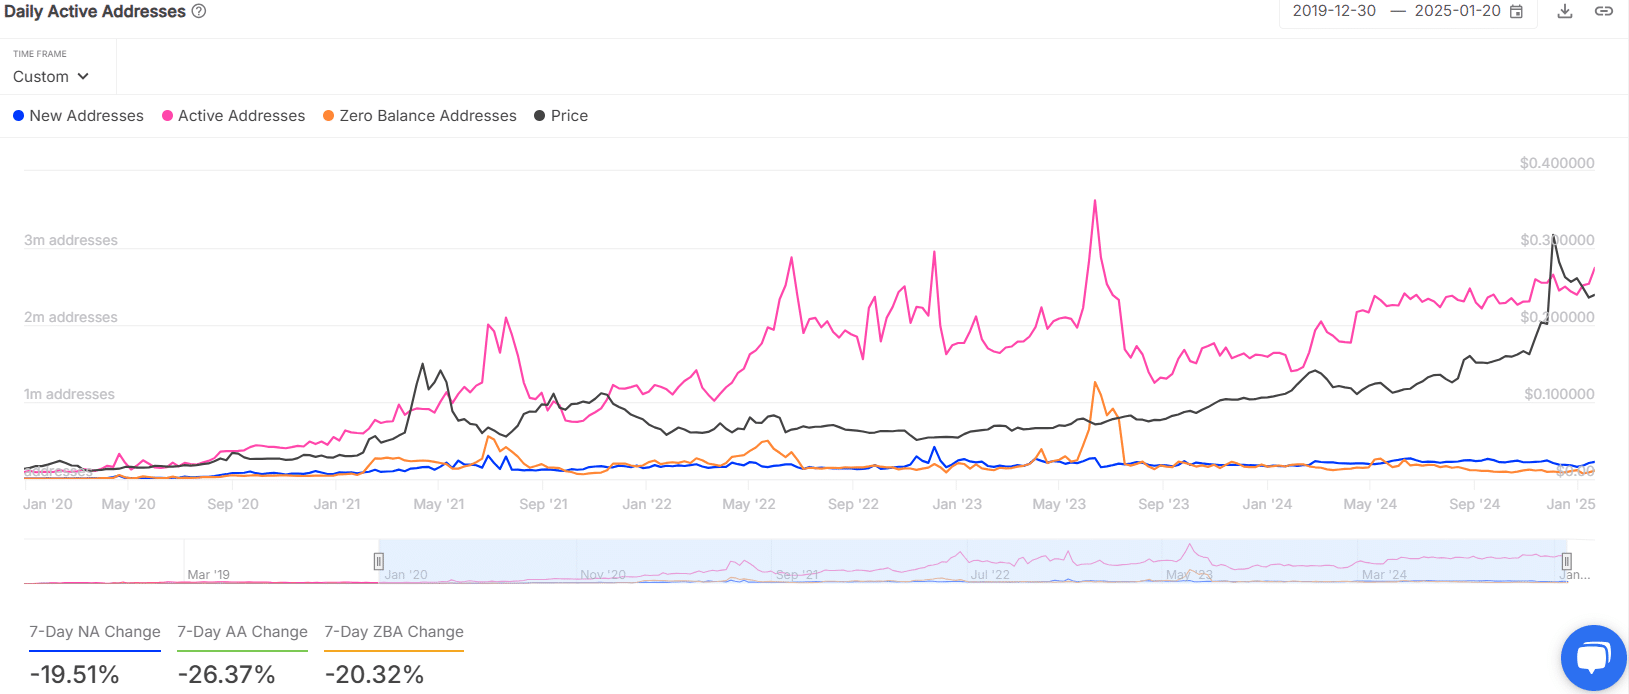The image size is (1629, 694).
Task: Open the chat support bubble
Action: pos(1592,658)
